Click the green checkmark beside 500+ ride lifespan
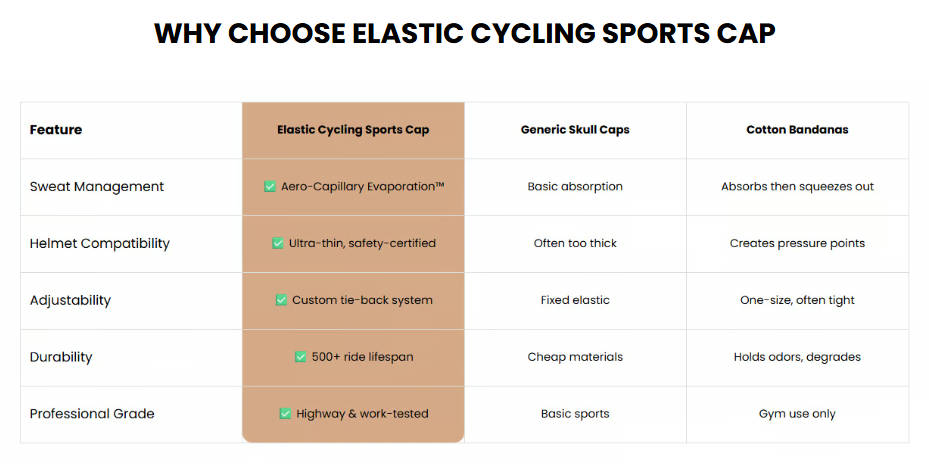 (301, 357)
